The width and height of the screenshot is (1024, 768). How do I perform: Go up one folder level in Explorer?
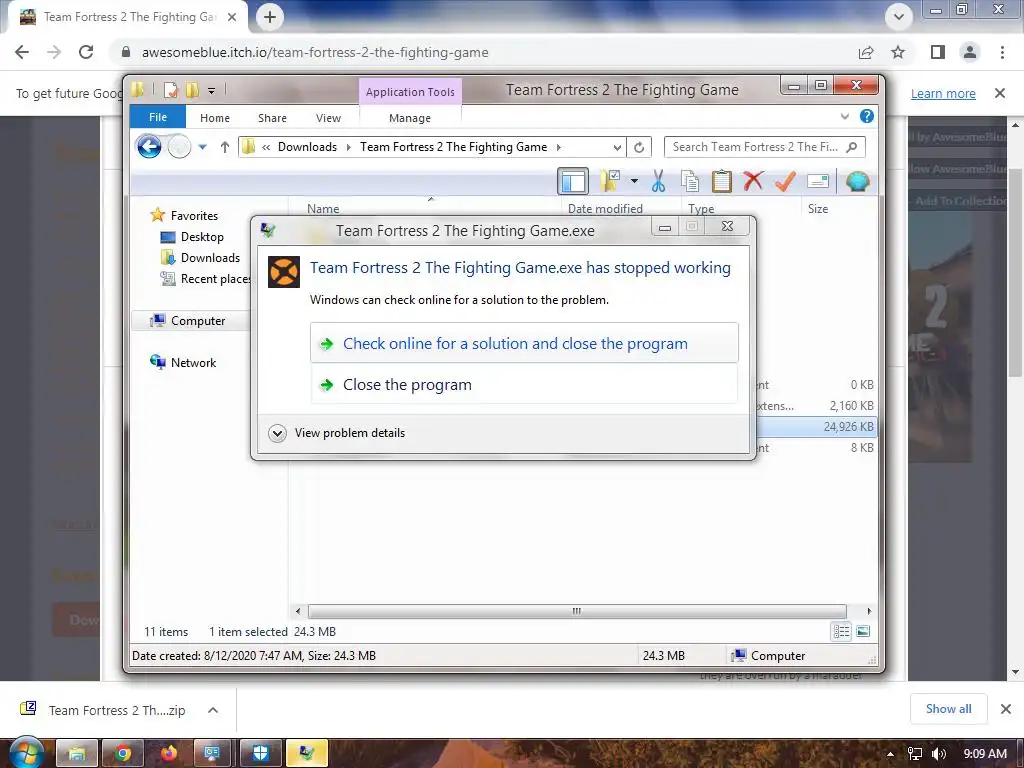pos(225,147)
